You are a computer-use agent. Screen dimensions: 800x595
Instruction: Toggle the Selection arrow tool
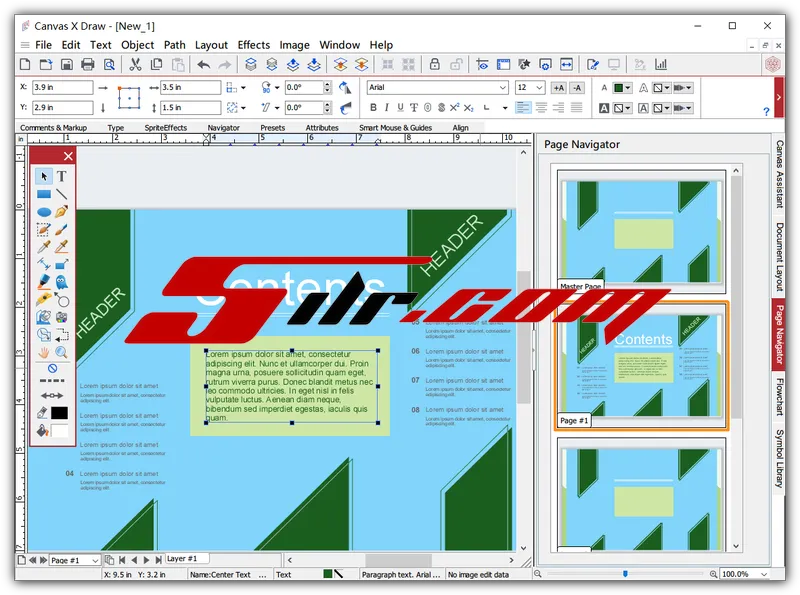click(x=44, y=177)
